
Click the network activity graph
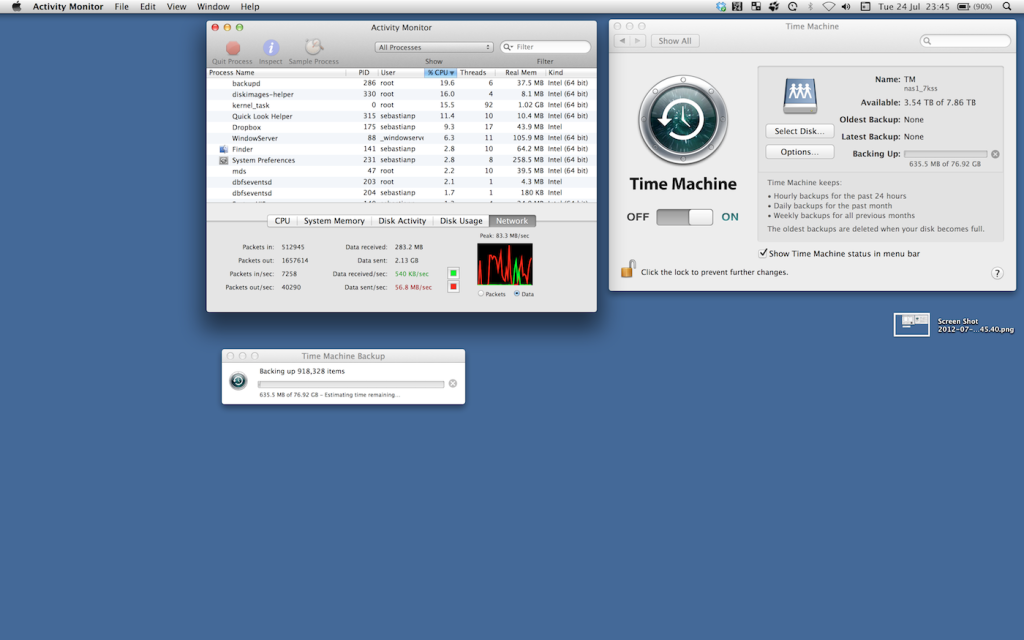pos(505,264)
